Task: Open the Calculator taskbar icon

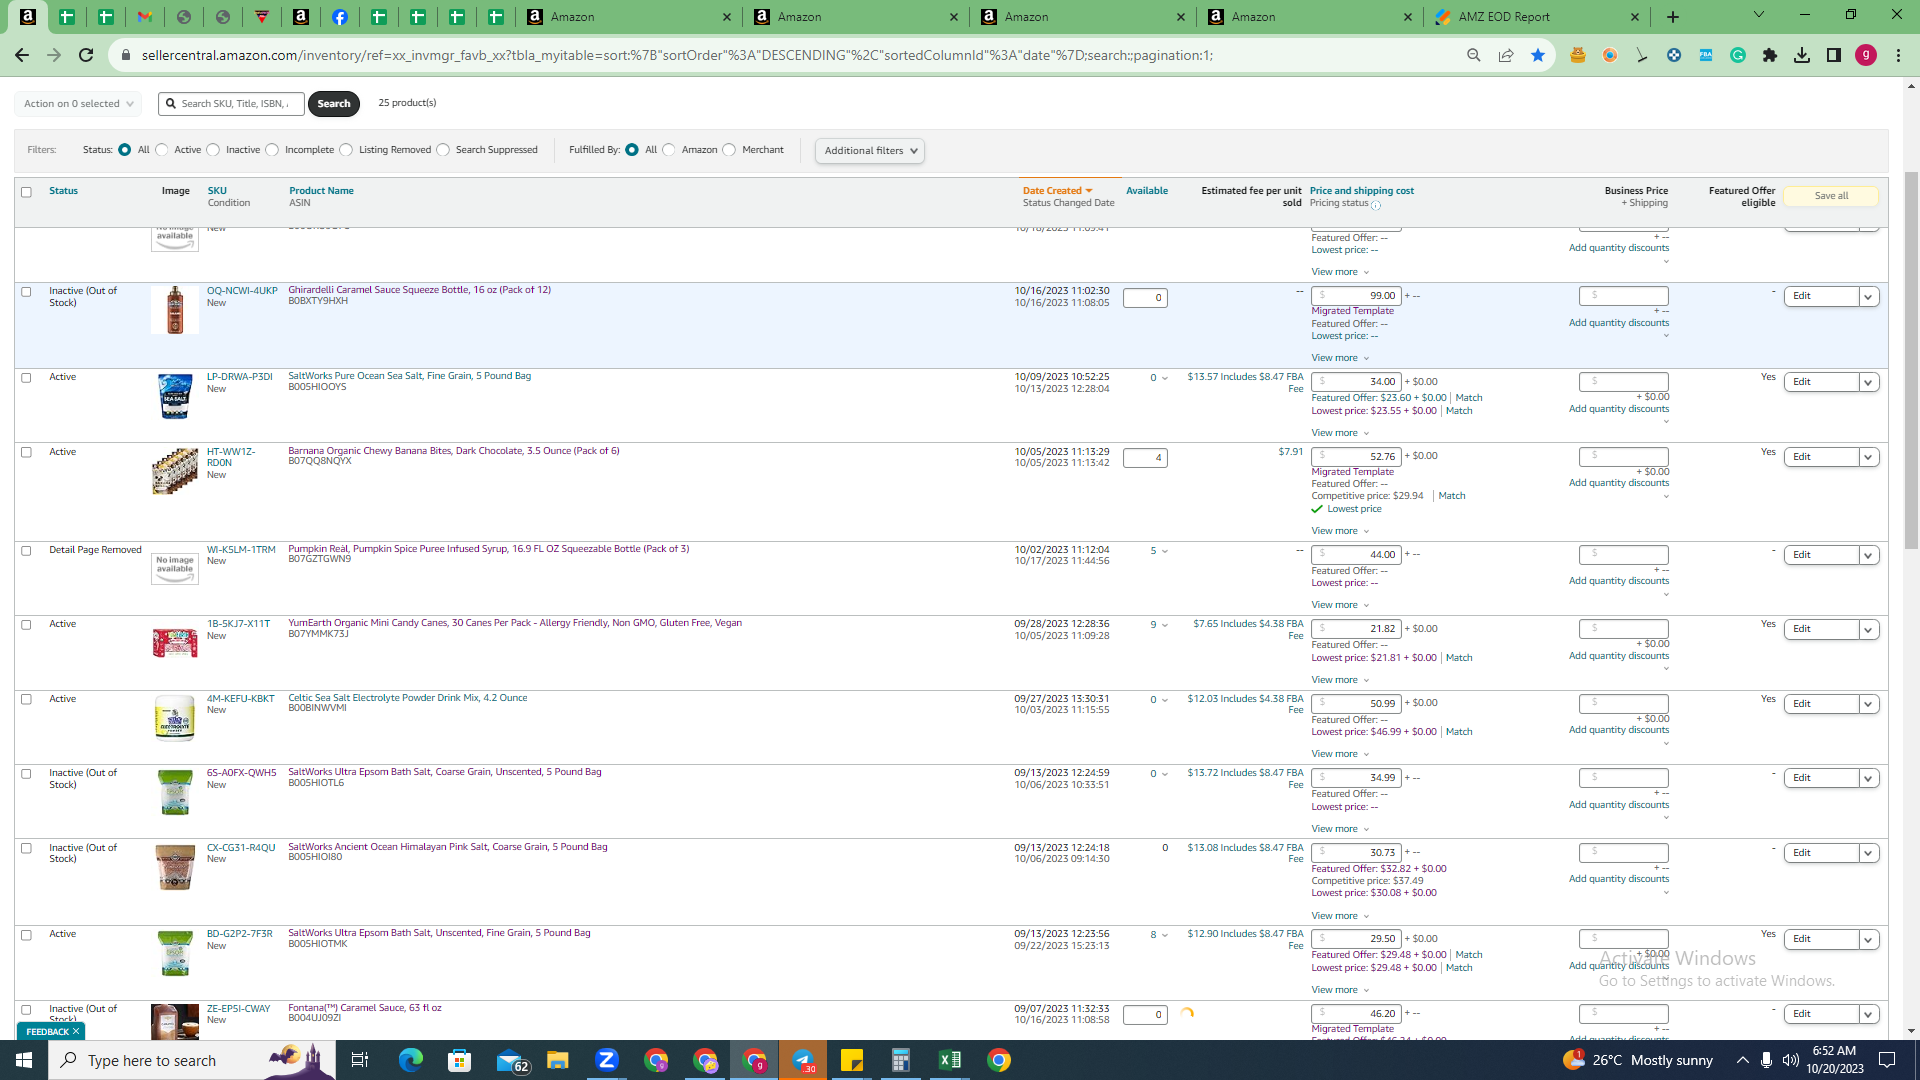Action: [901, 1060]
